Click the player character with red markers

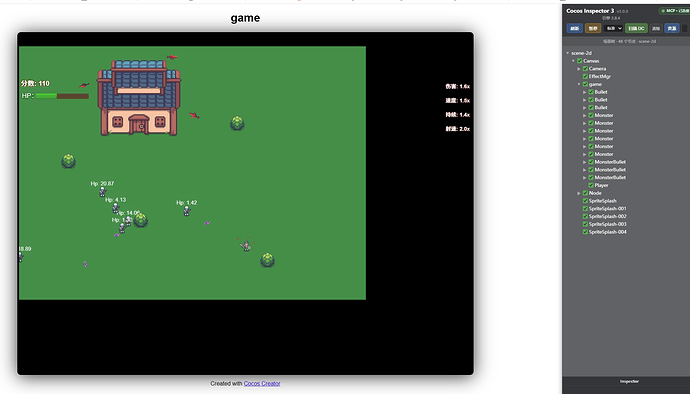click(246, 246)
